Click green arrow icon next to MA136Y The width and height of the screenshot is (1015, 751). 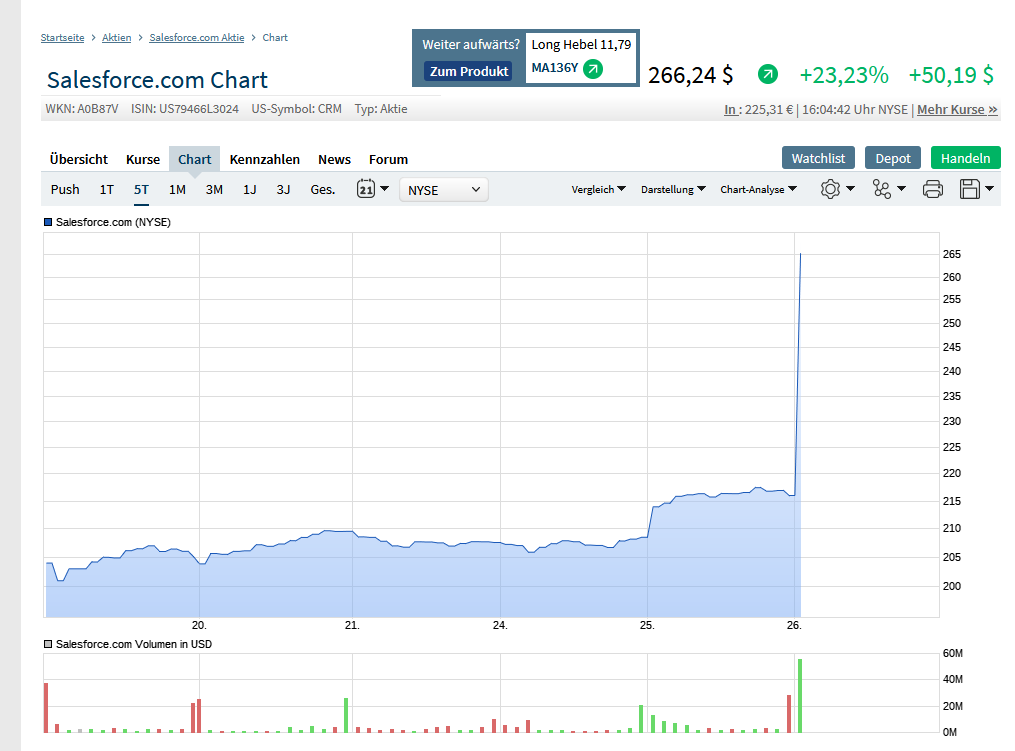coord(593,68)
